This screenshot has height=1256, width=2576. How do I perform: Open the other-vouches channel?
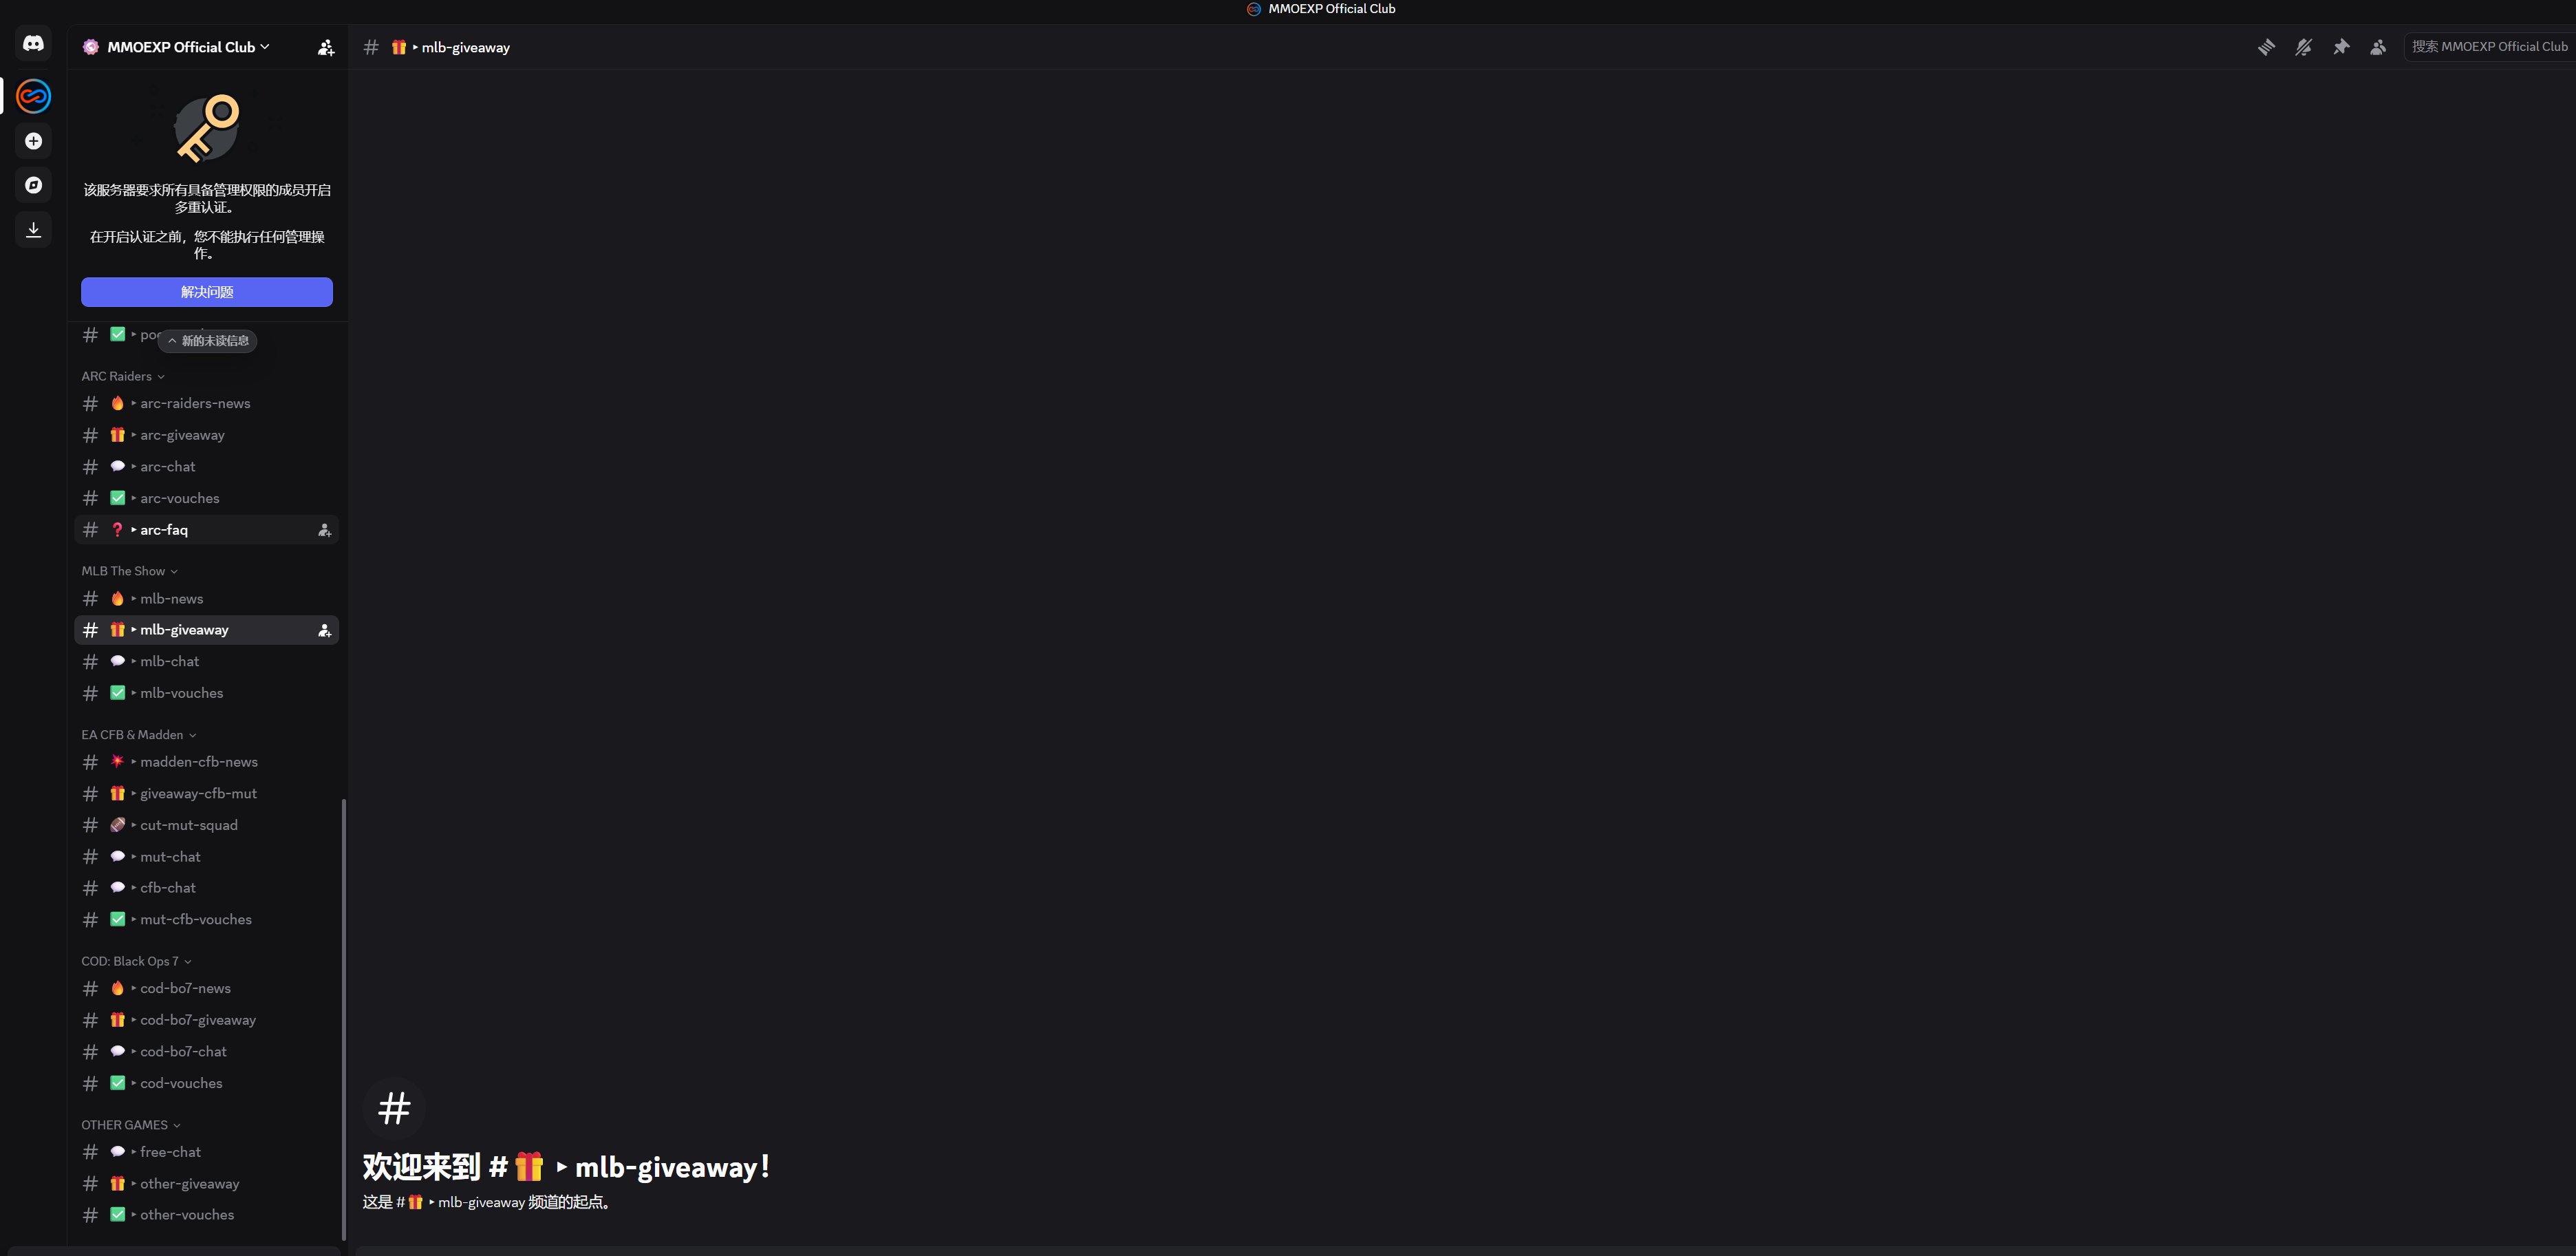pos(207,1215)
